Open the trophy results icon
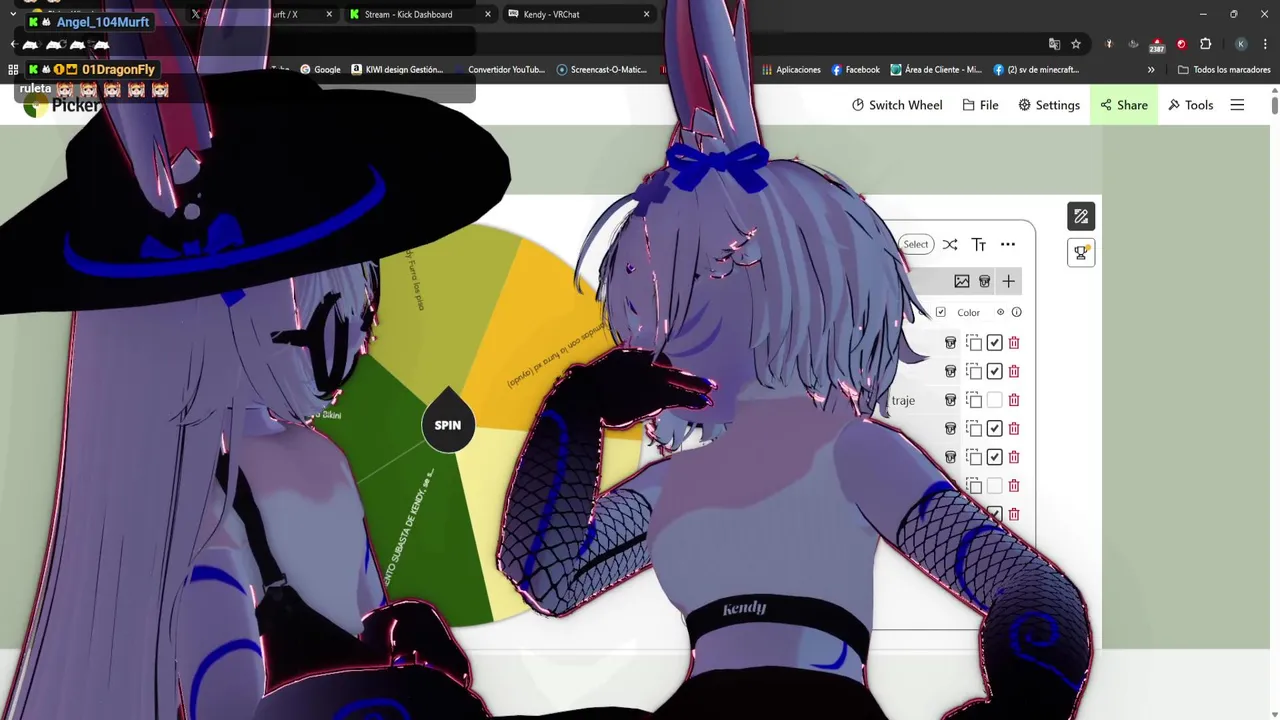1280x720 pixels. coord(1081,252)
